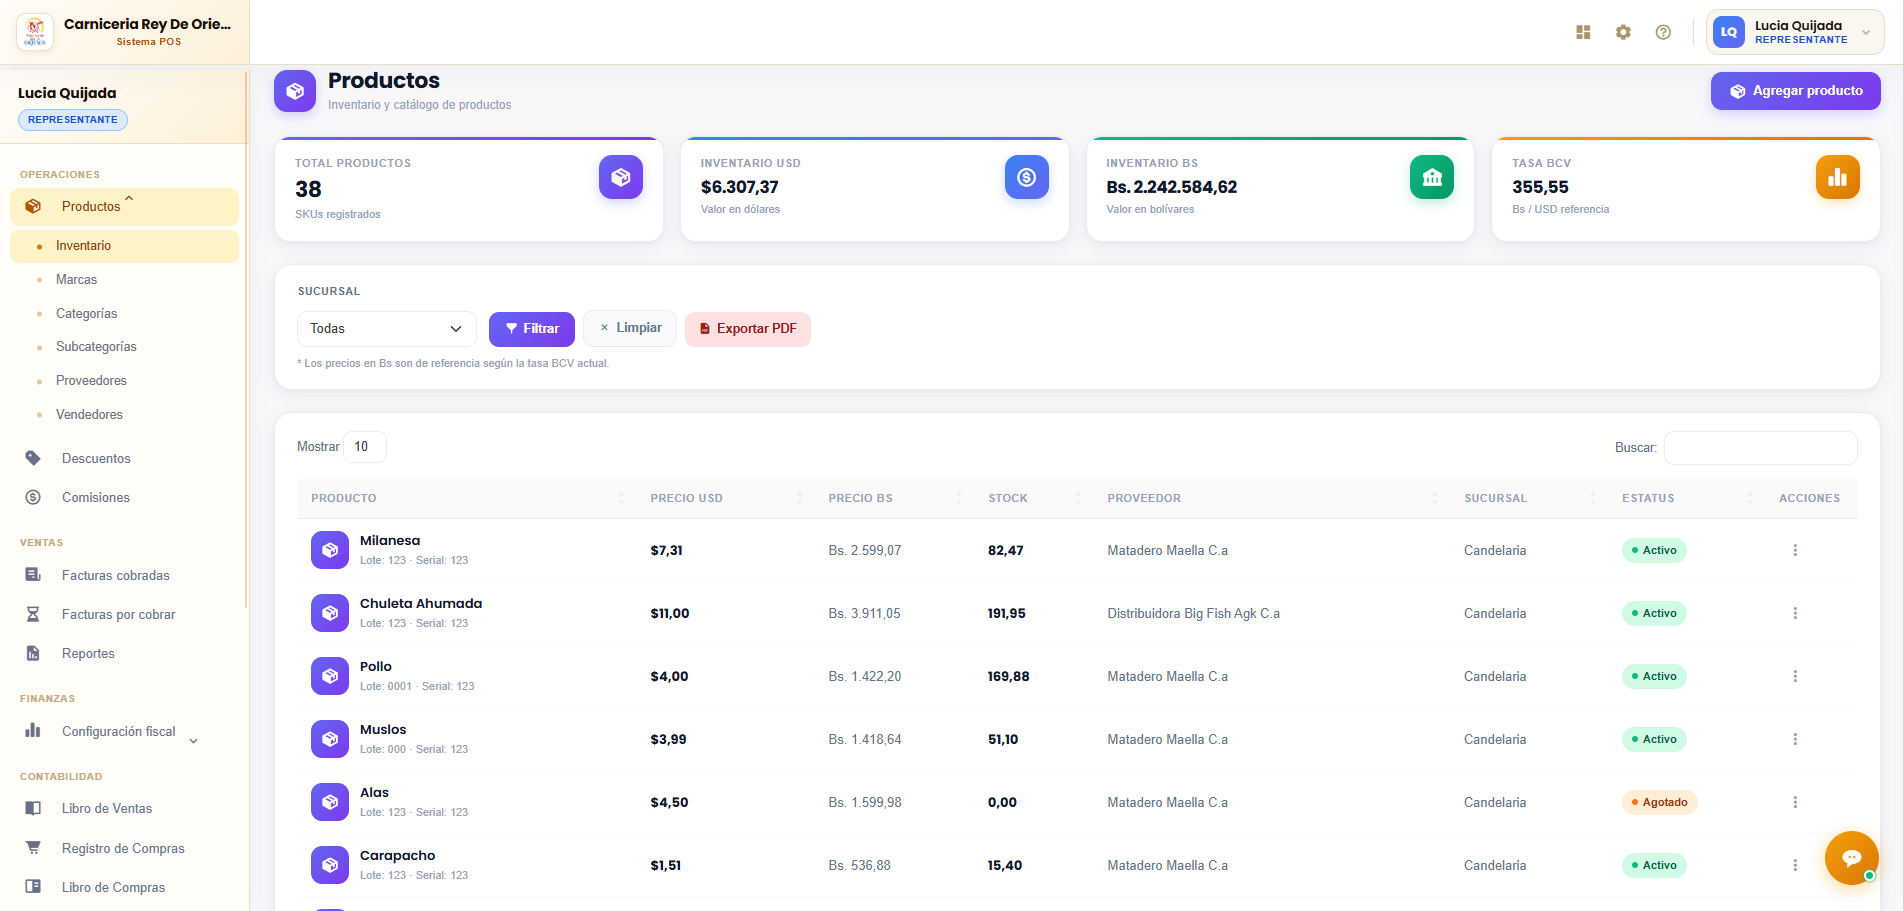Click the Representante badge under sidebar name

click(x=73, y=120)
